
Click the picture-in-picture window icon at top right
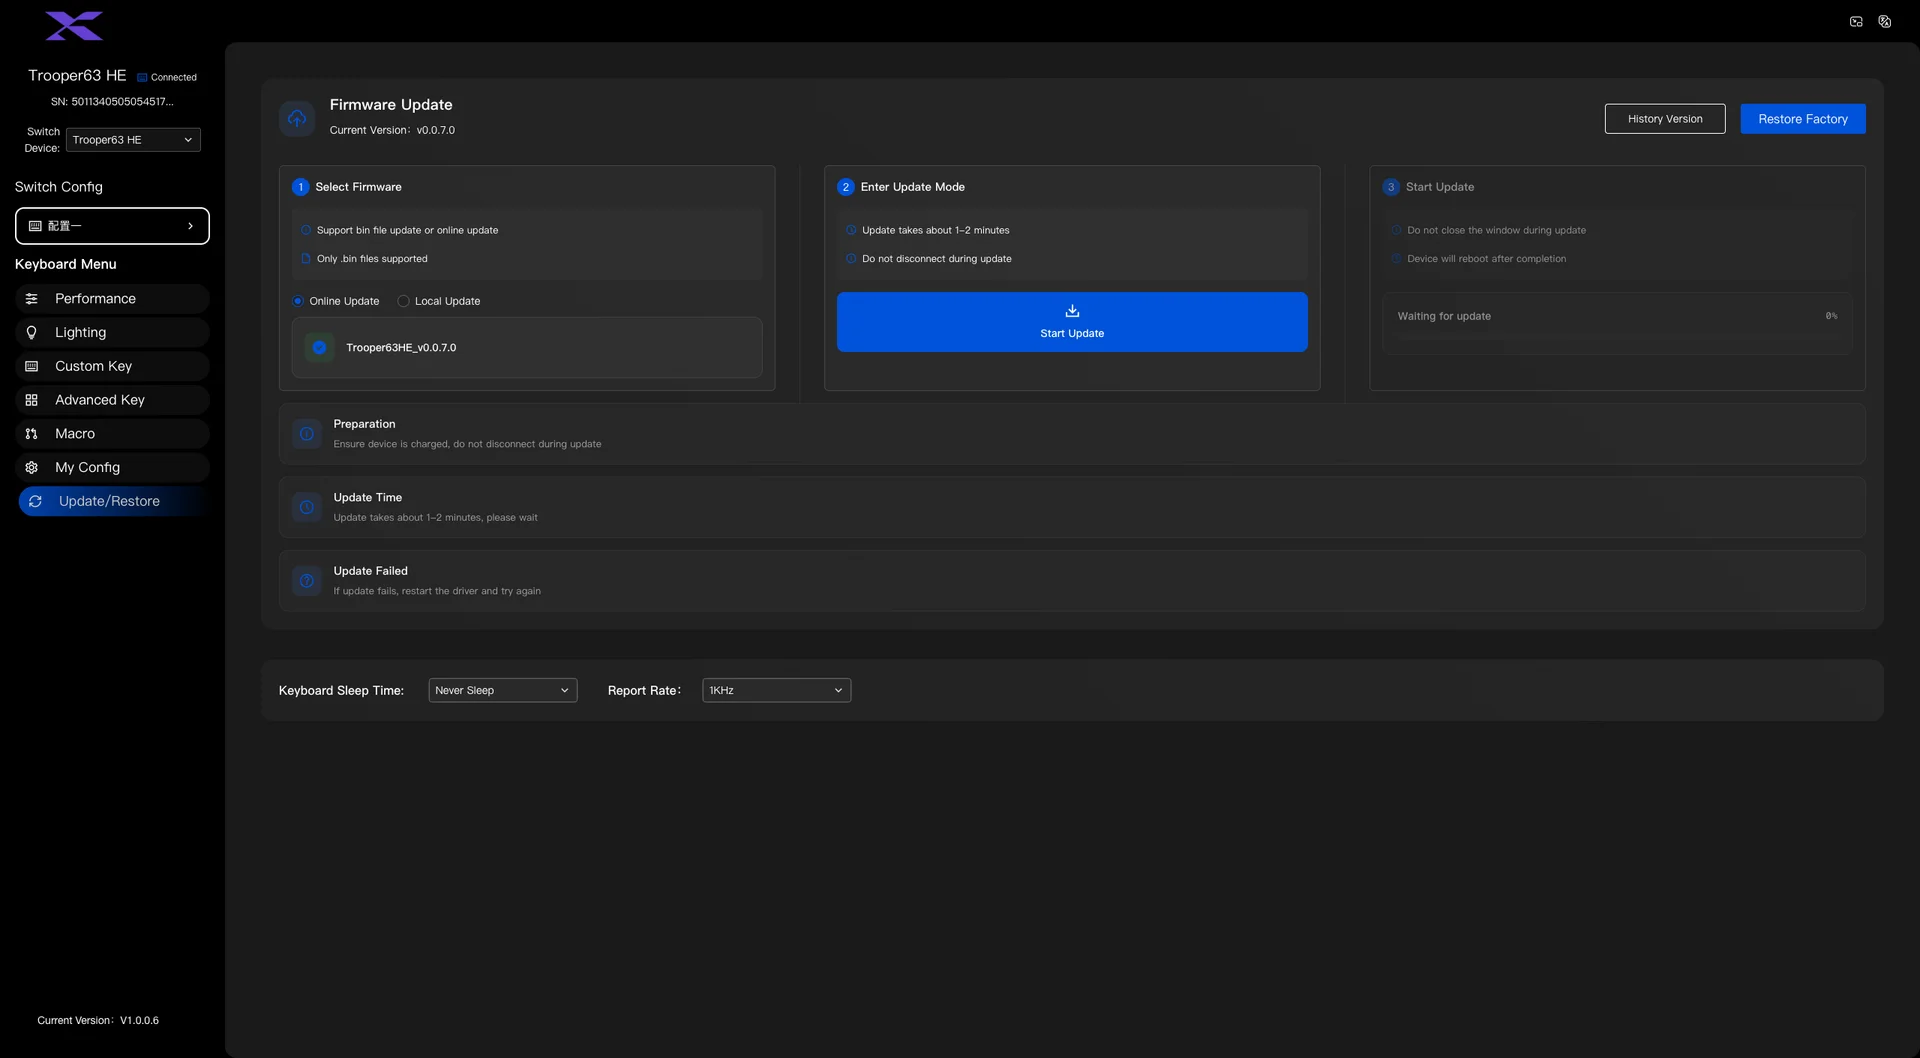1856,21
